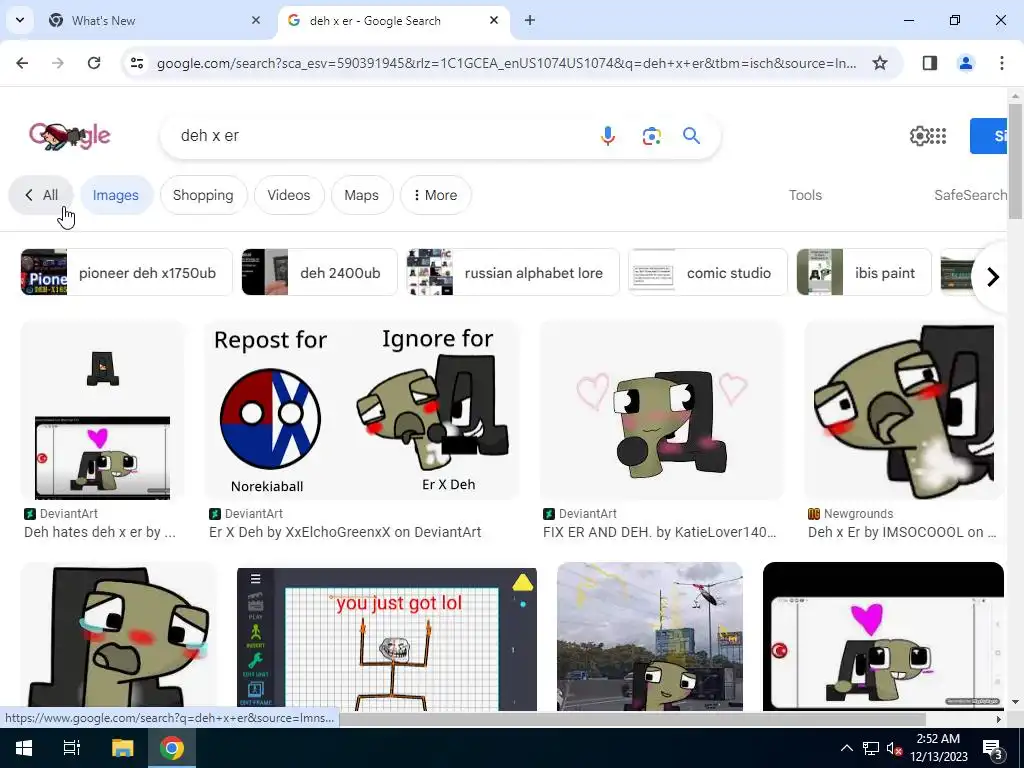1024x768 pixels.
Task: Click the URL in the address bar
Action: (x=507, y=63)
